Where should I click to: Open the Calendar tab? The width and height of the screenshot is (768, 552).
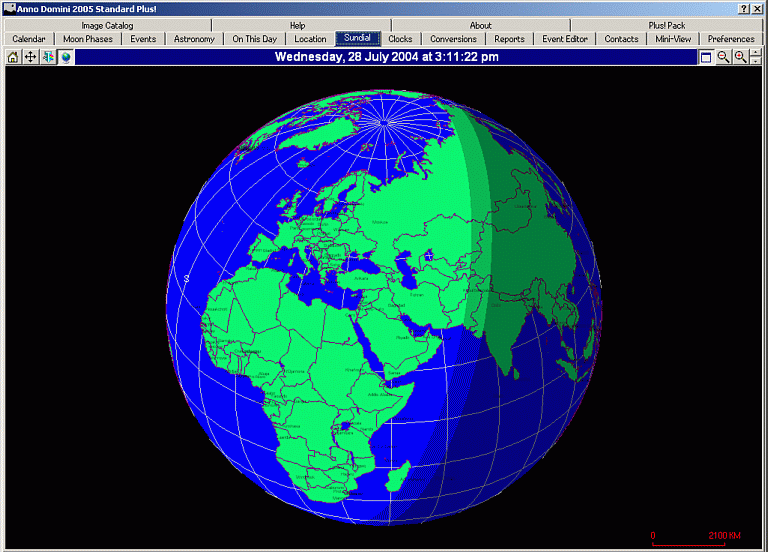(x=29, y=39)
